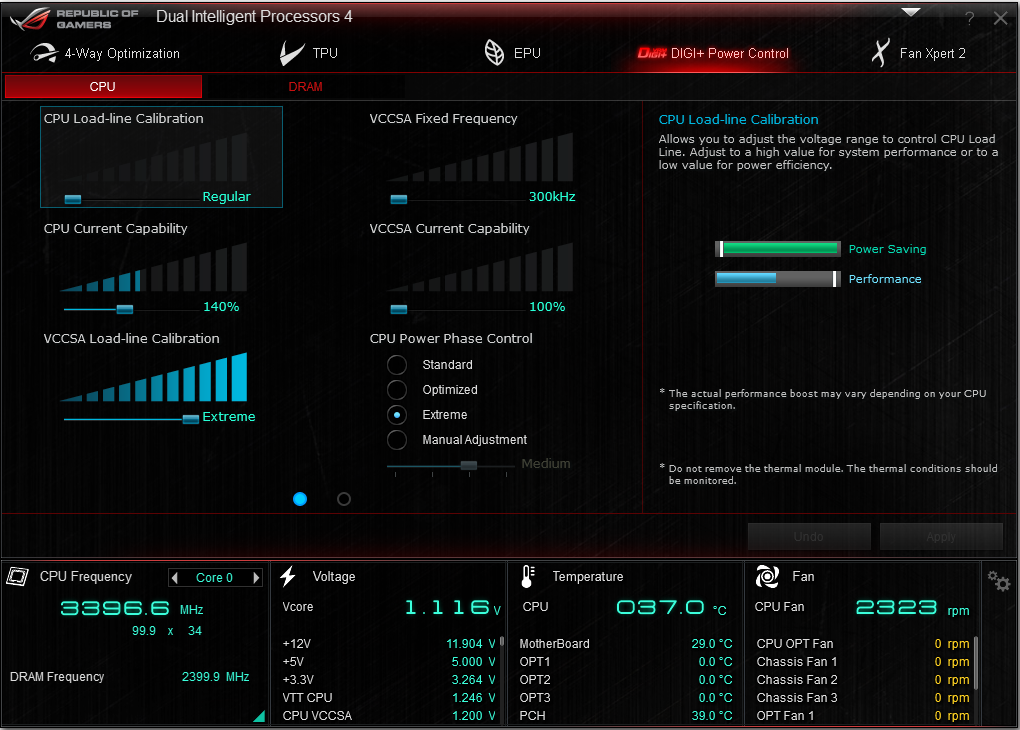
Task: Click the TPU icon
Action: (292, 53)
